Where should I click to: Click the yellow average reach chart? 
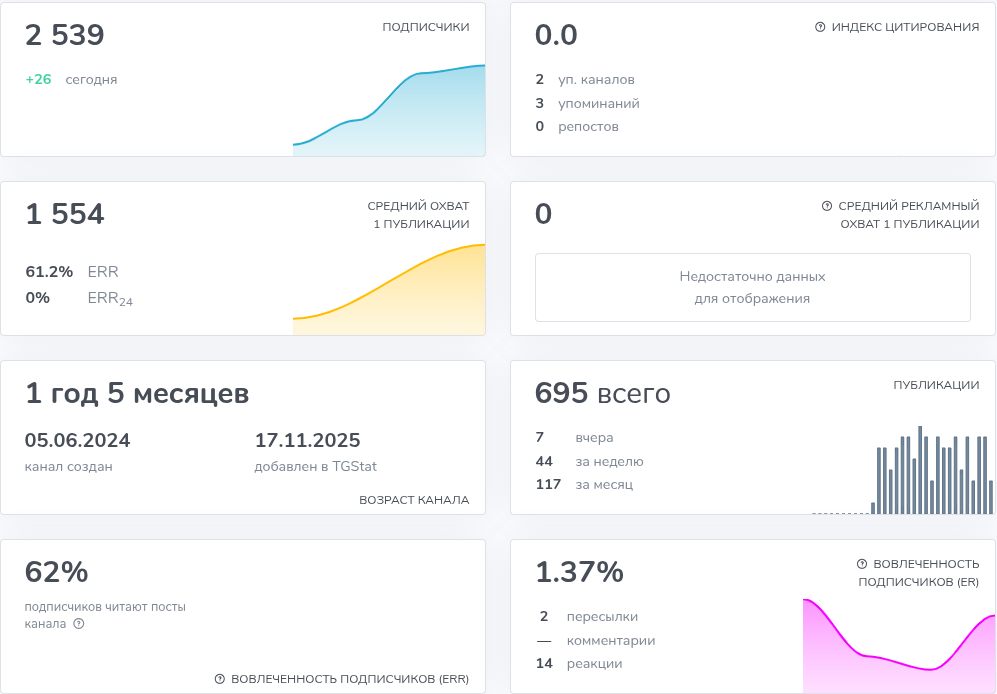click(x=389, y=290)
